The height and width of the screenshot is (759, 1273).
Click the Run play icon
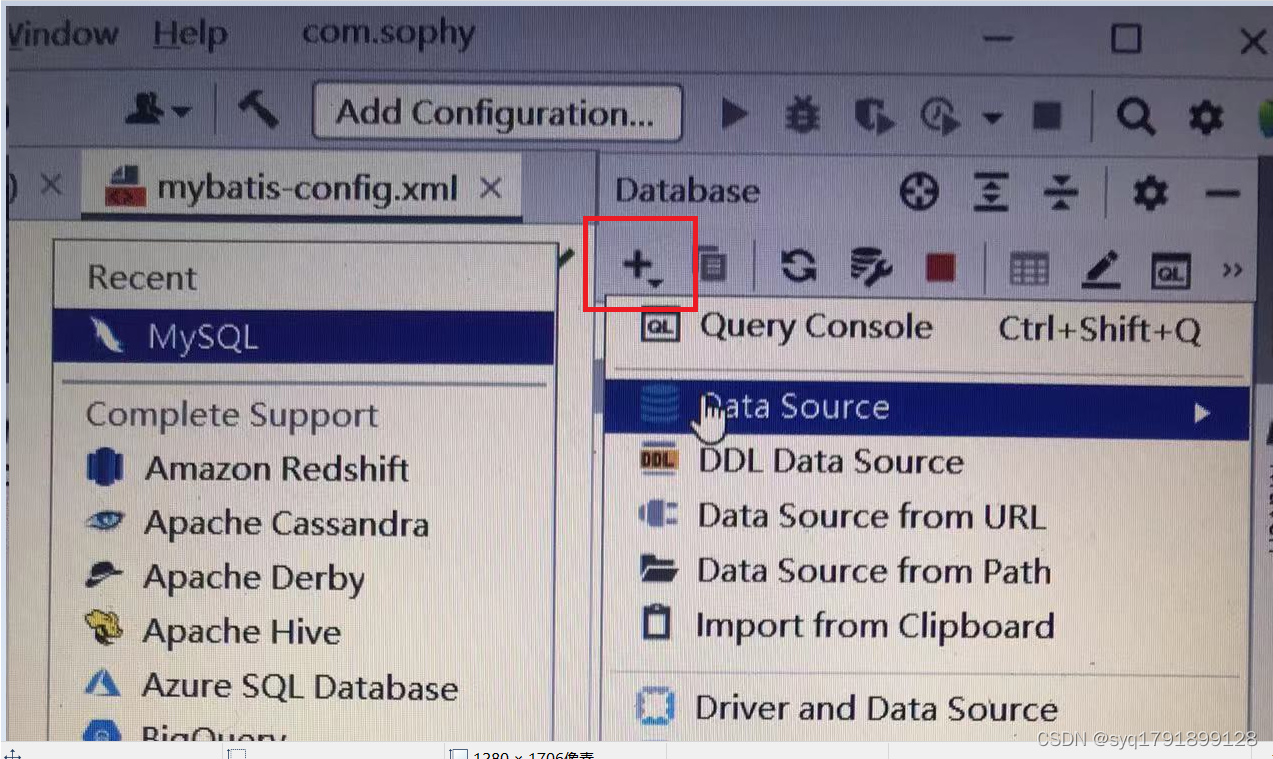[x=735, y=114]
